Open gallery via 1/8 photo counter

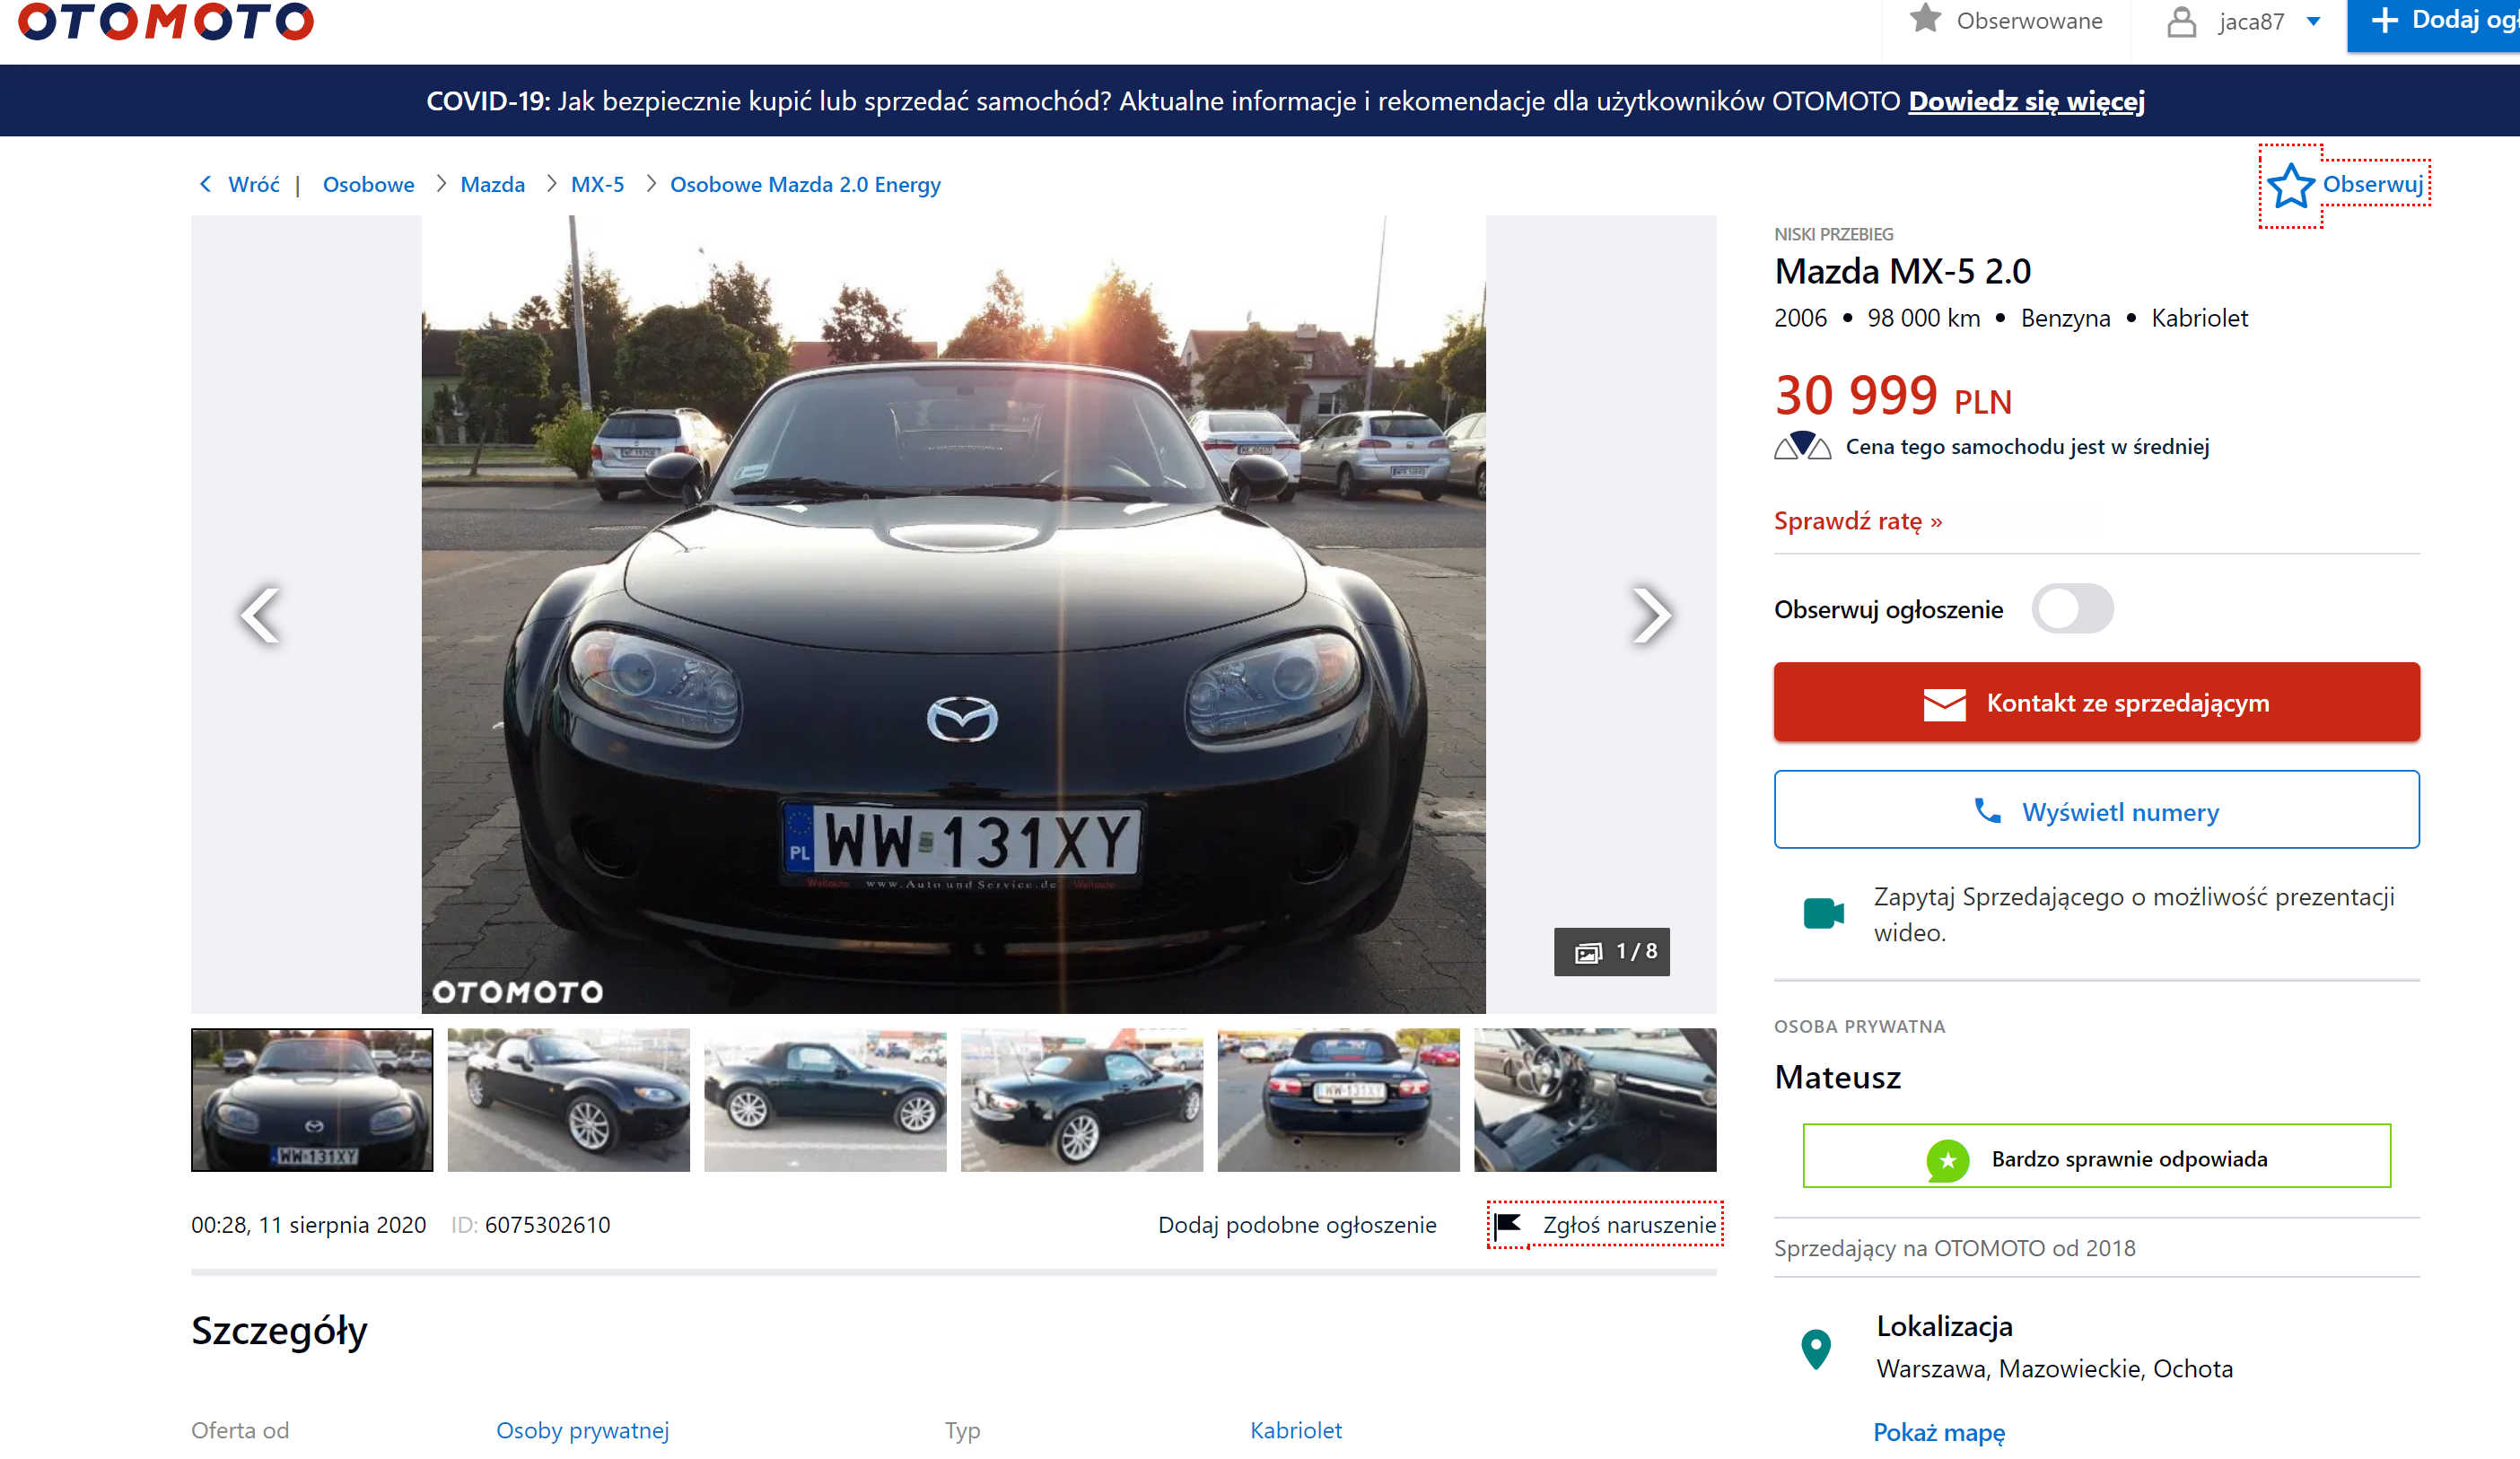(1611, 951)
